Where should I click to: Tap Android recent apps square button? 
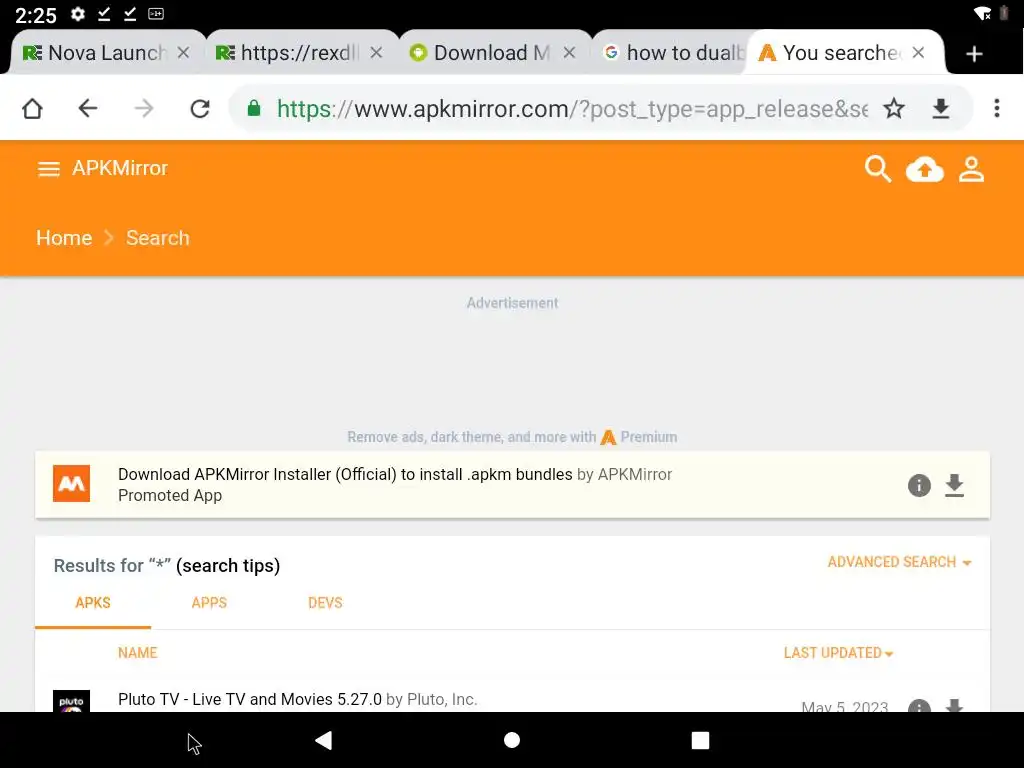(x=700, y=740)
